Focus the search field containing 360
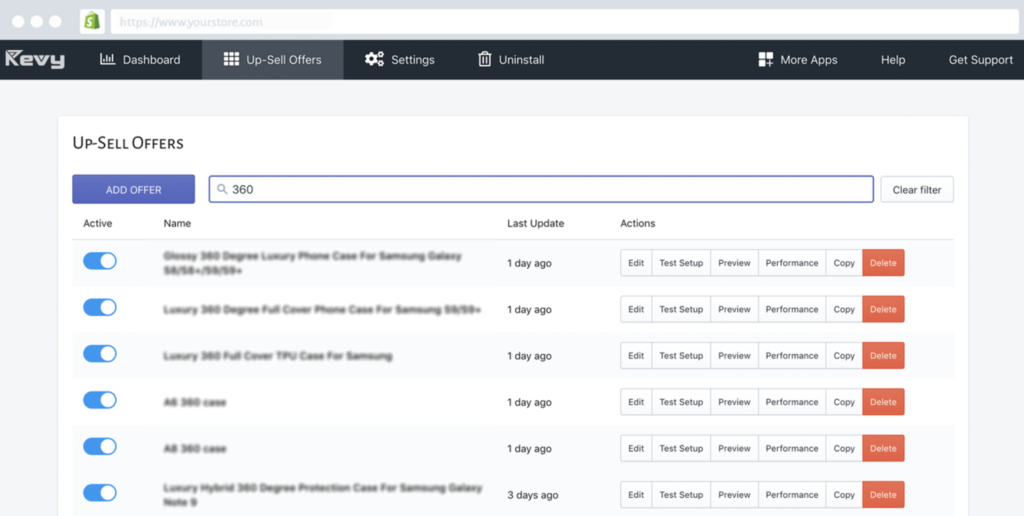Image resolution: width=1024 pixels, height=516 pixels. click(x=541, y=189)
